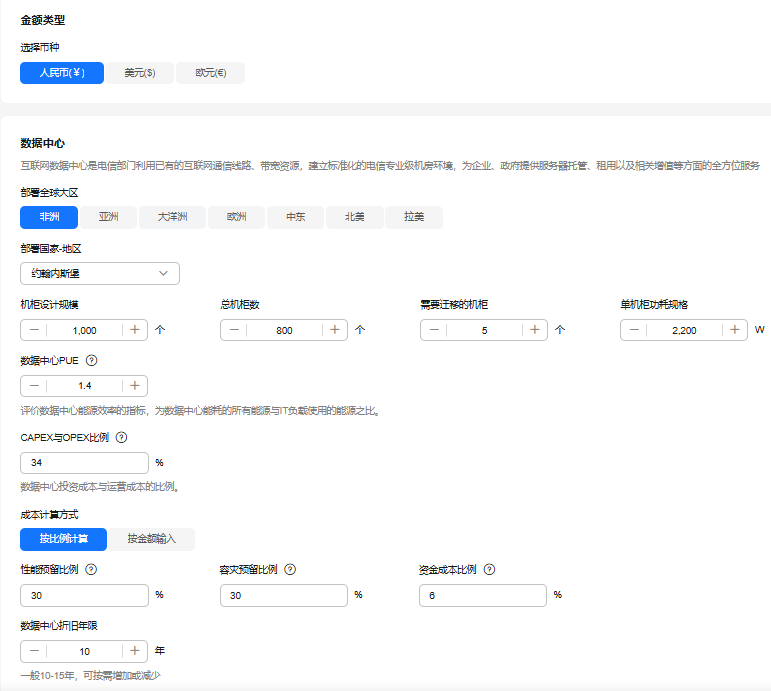
Task: Click the PUE value 1.4
Action: pyautogui.click(x=85, y=386)
